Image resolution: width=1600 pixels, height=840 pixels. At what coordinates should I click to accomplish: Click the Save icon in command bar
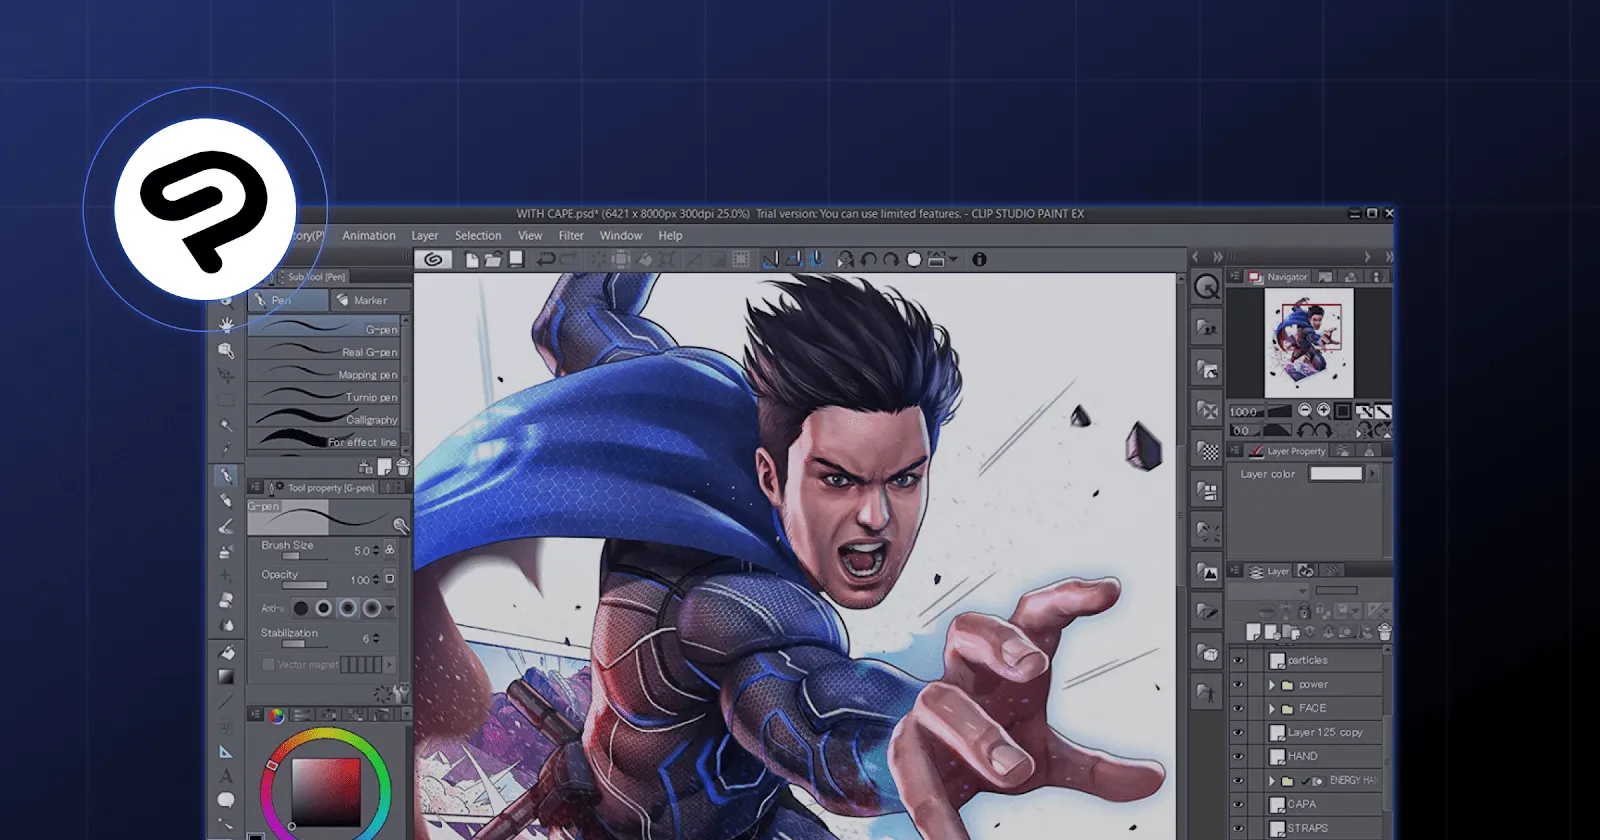point(516,259)
